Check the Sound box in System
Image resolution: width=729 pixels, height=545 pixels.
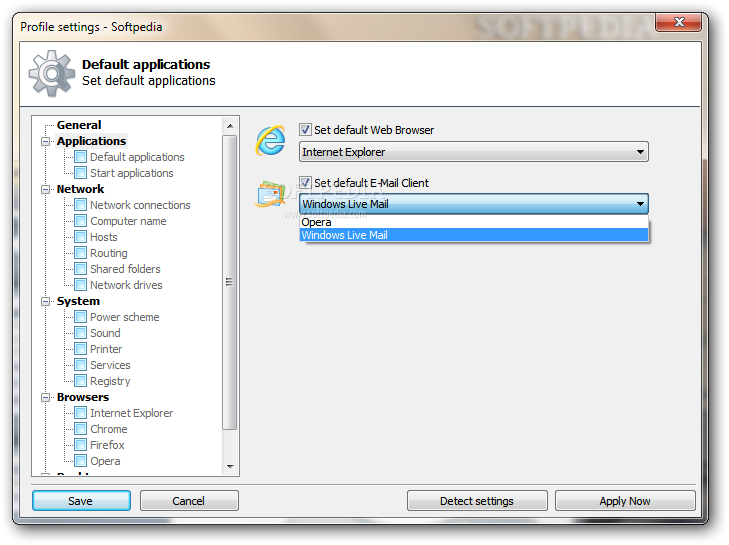pyautogui.click(x=80, y=333)
